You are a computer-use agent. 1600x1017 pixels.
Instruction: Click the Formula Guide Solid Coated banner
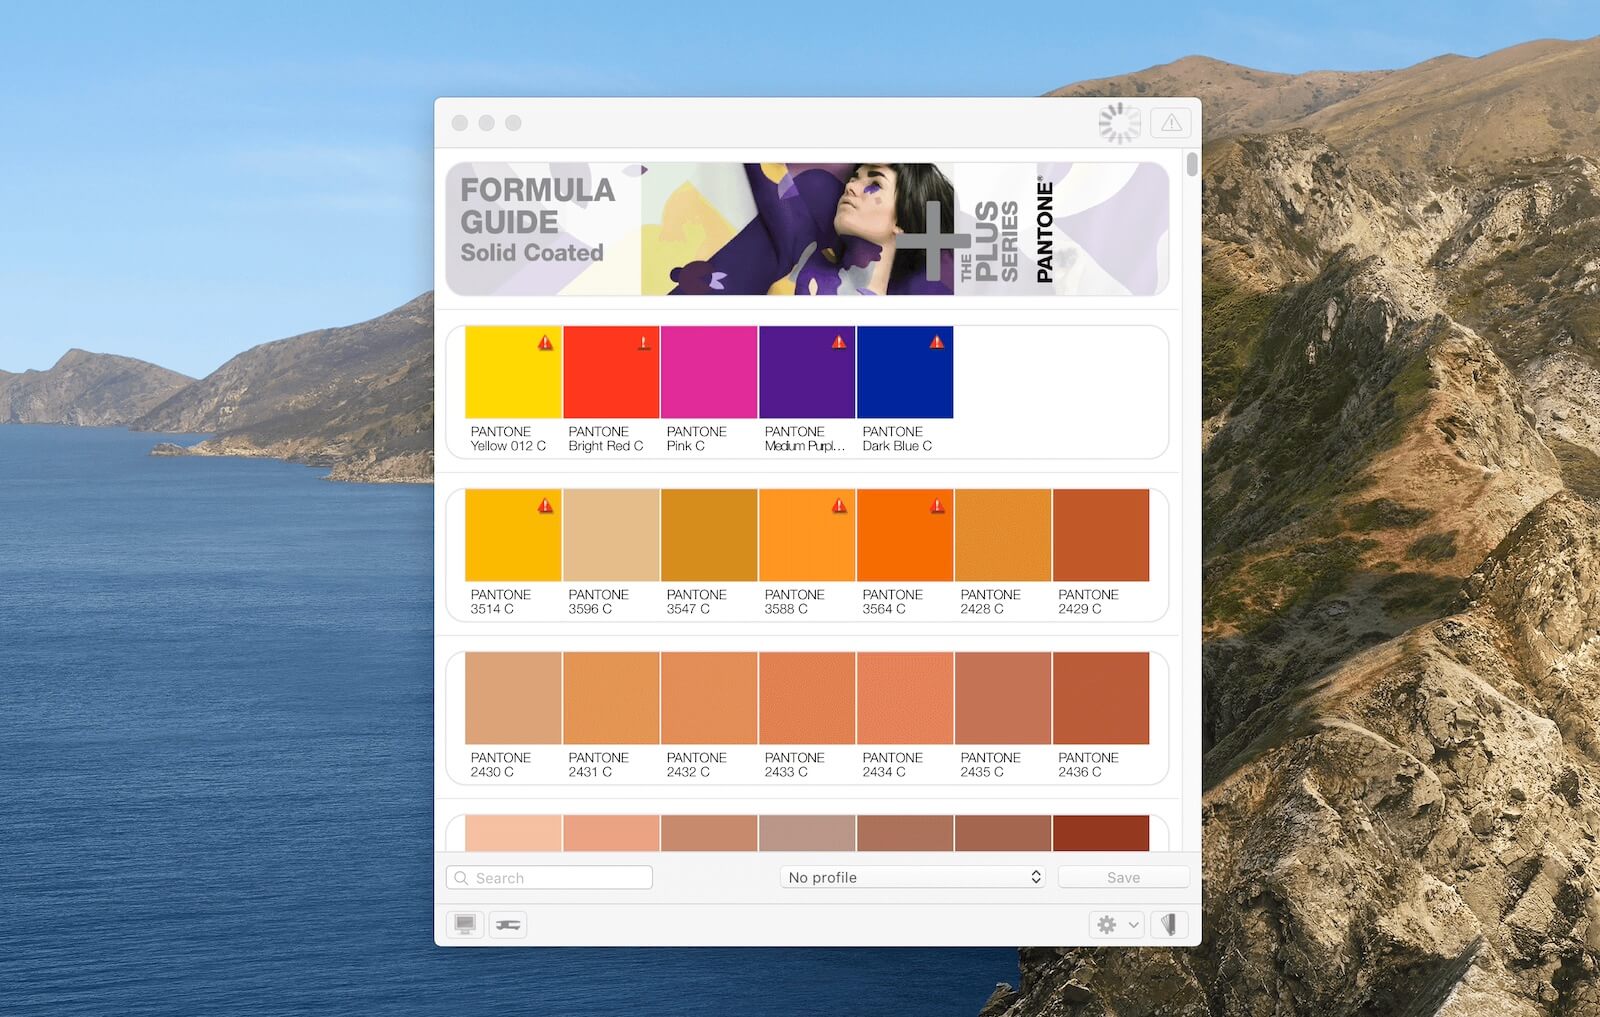pyautogui.click(x=807, y=229)
